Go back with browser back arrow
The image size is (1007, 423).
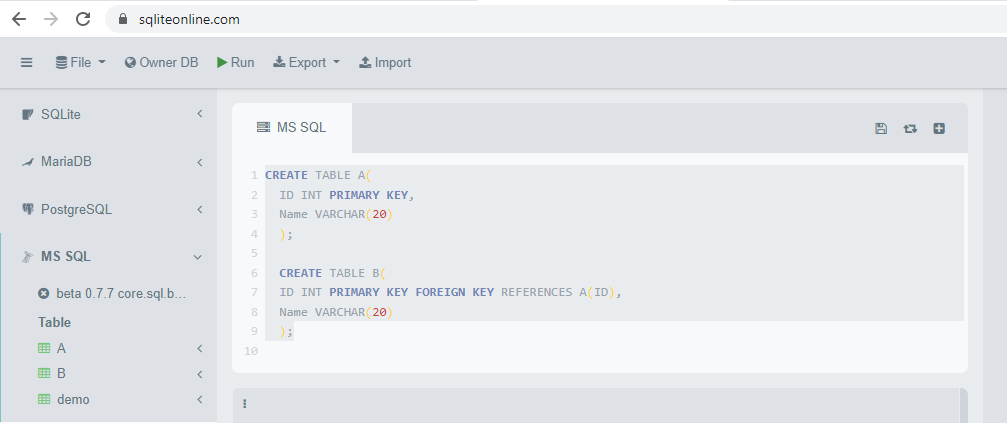click(x=19, y=19)
